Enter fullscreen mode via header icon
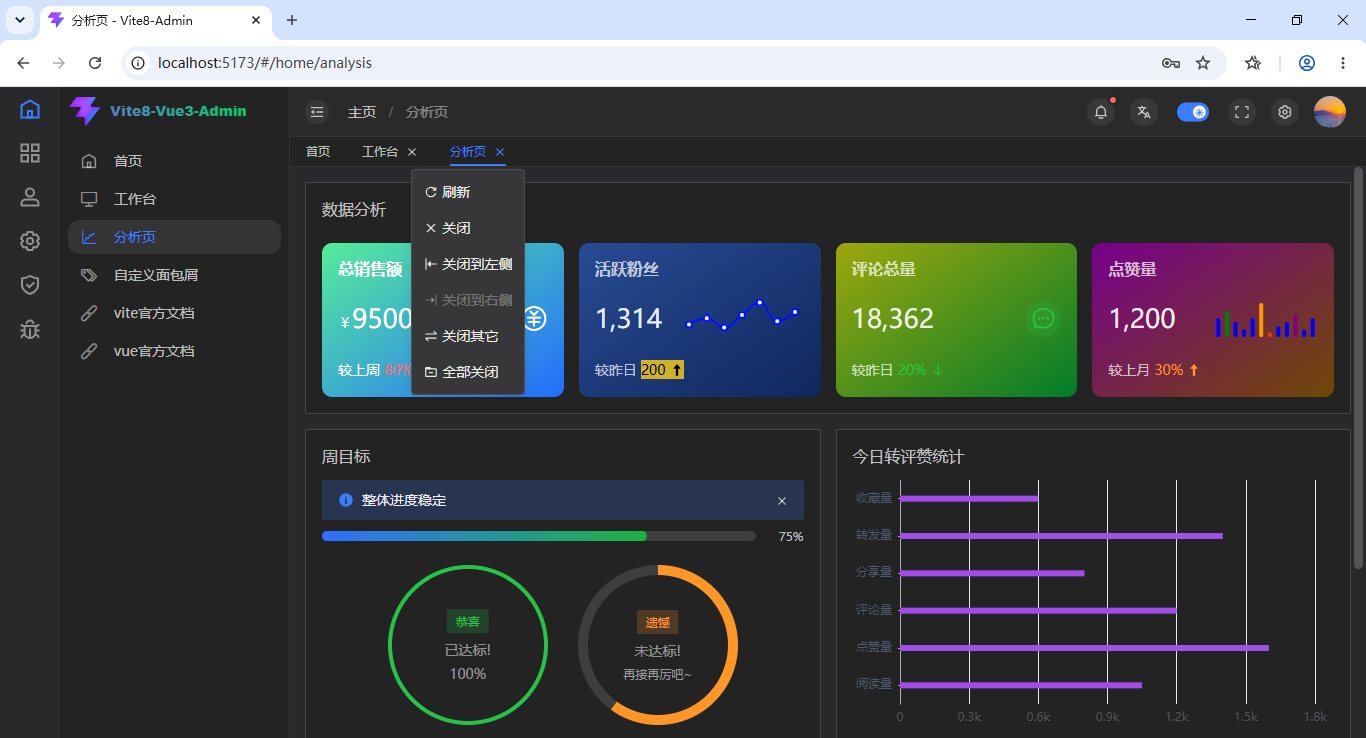This screenshot has width=1366, height=738. 1242,112
